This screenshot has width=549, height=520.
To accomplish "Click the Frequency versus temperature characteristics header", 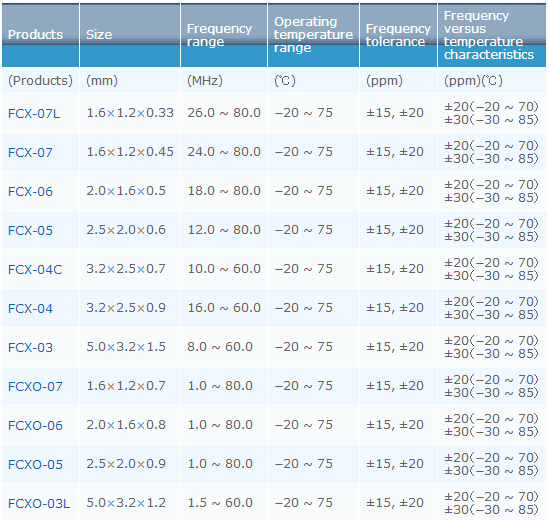I will pos(492,35).
